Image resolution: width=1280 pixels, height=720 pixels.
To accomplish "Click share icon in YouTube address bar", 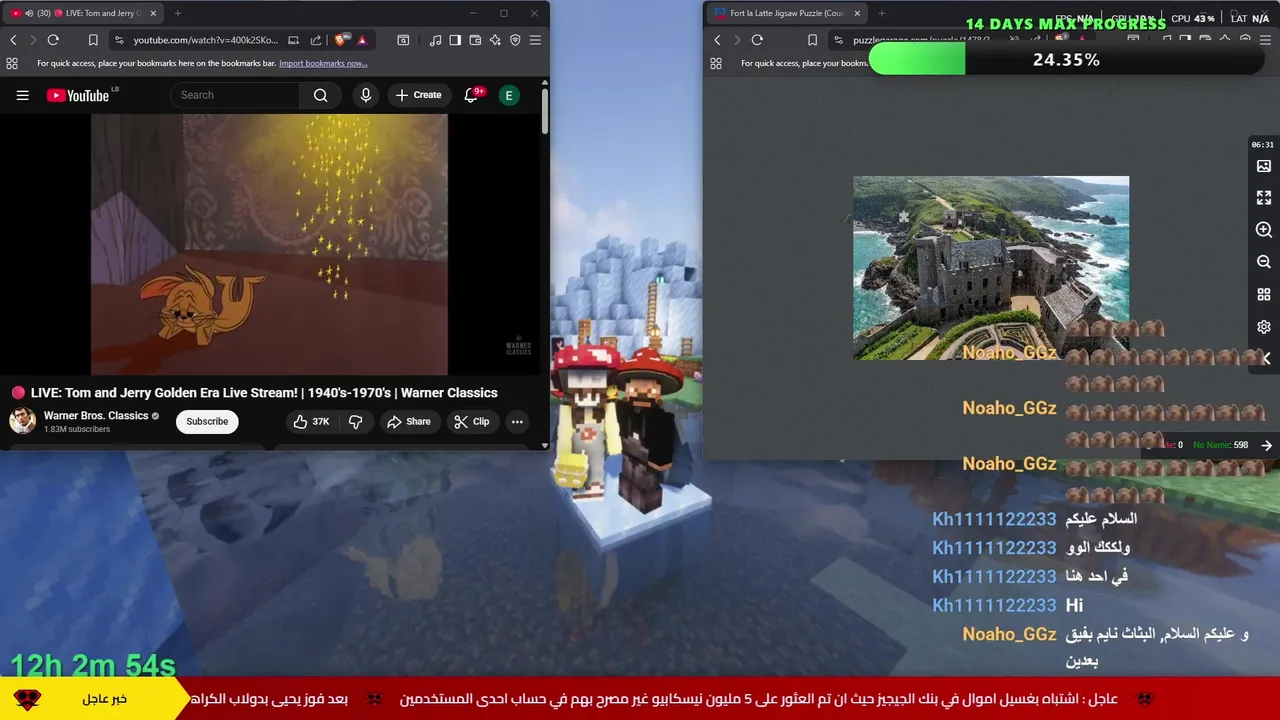I will coord(316,40).
